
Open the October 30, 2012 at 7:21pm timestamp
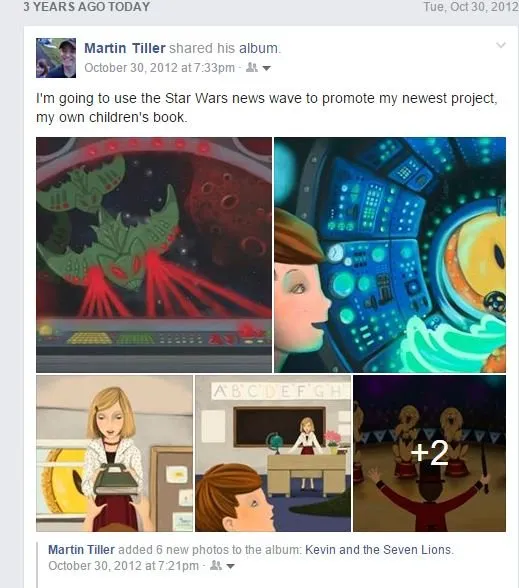(123, 566)
